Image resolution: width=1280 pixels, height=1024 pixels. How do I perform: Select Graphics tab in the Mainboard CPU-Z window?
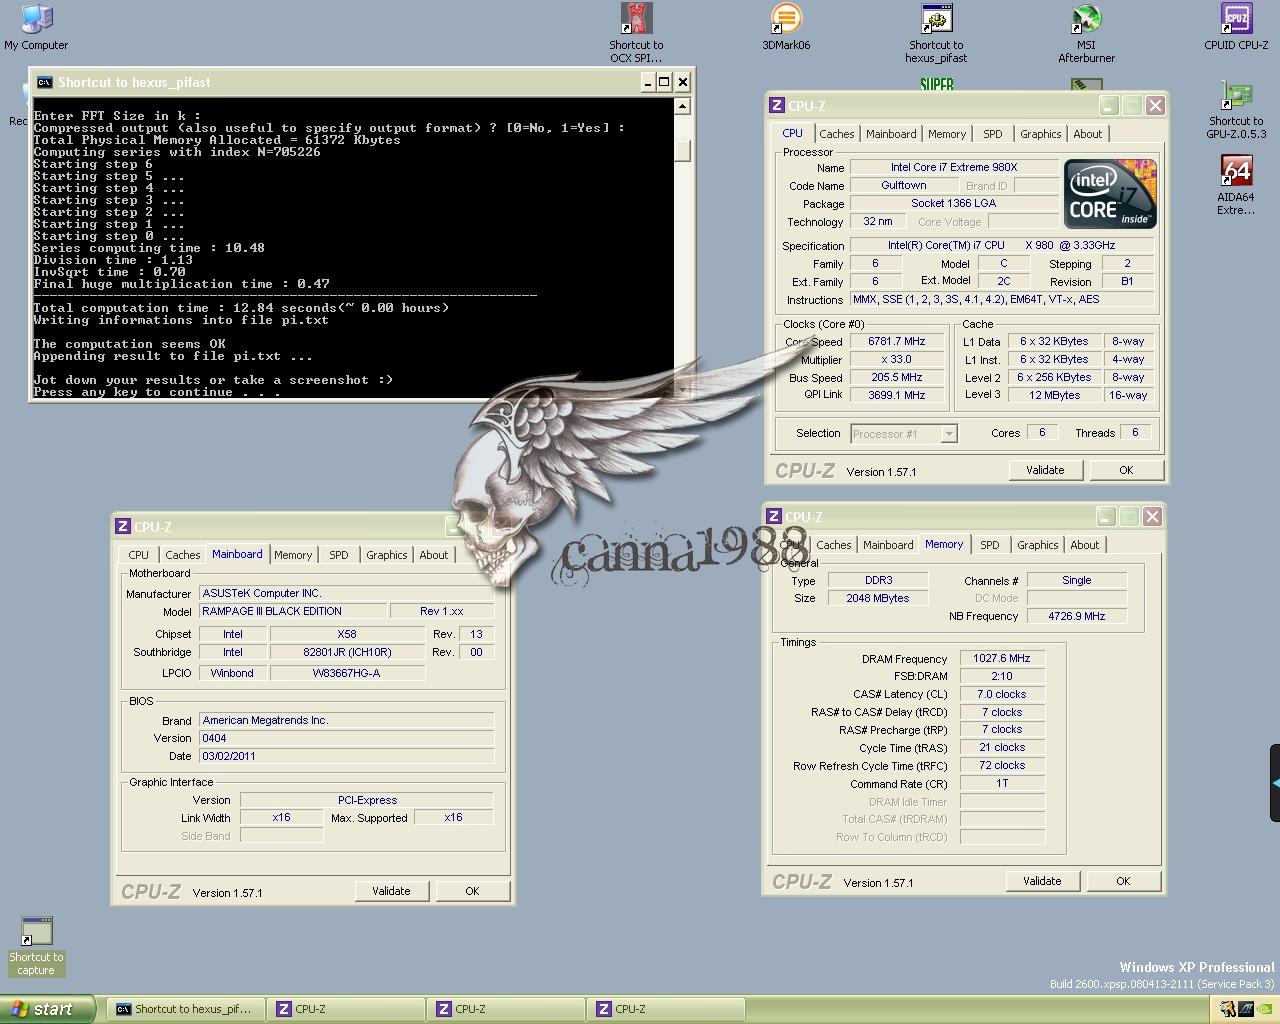[386, 555]
